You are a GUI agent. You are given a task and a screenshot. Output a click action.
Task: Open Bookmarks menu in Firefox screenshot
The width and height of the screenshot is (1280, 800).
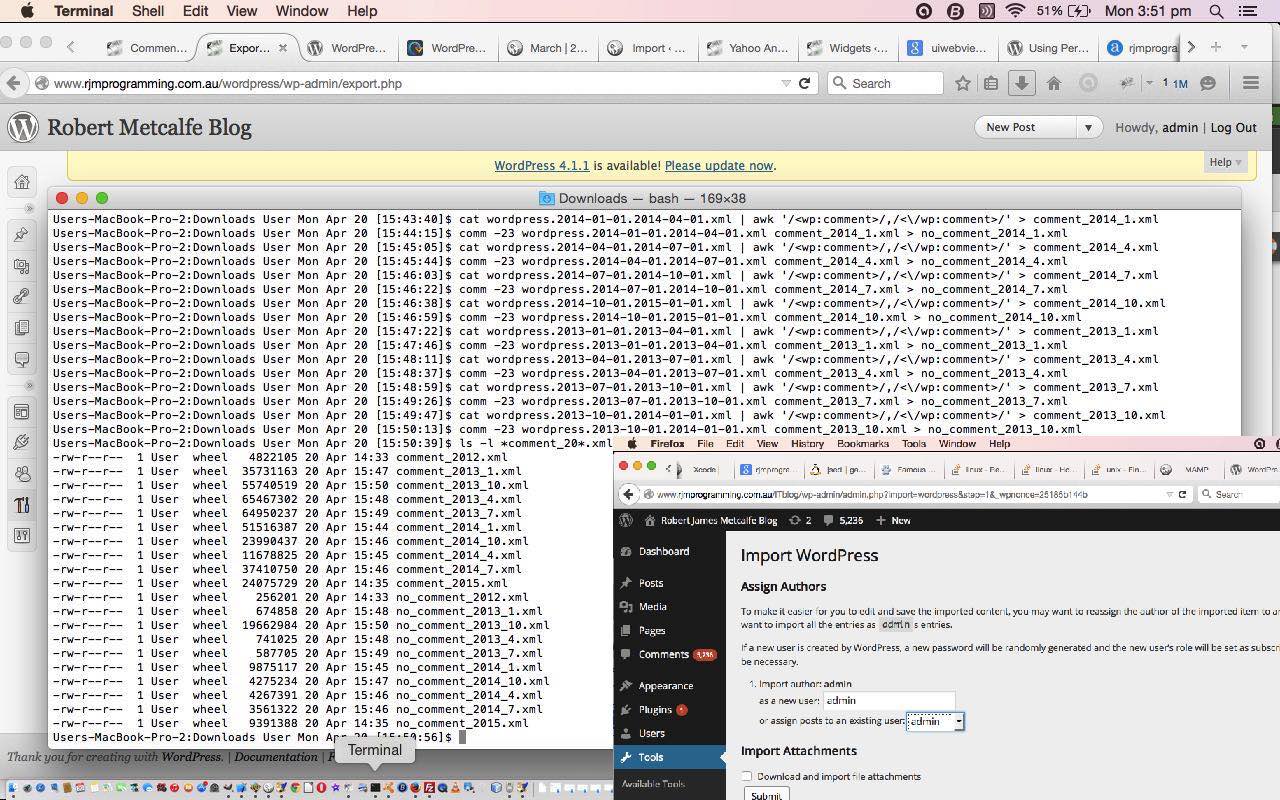point(863,444)
